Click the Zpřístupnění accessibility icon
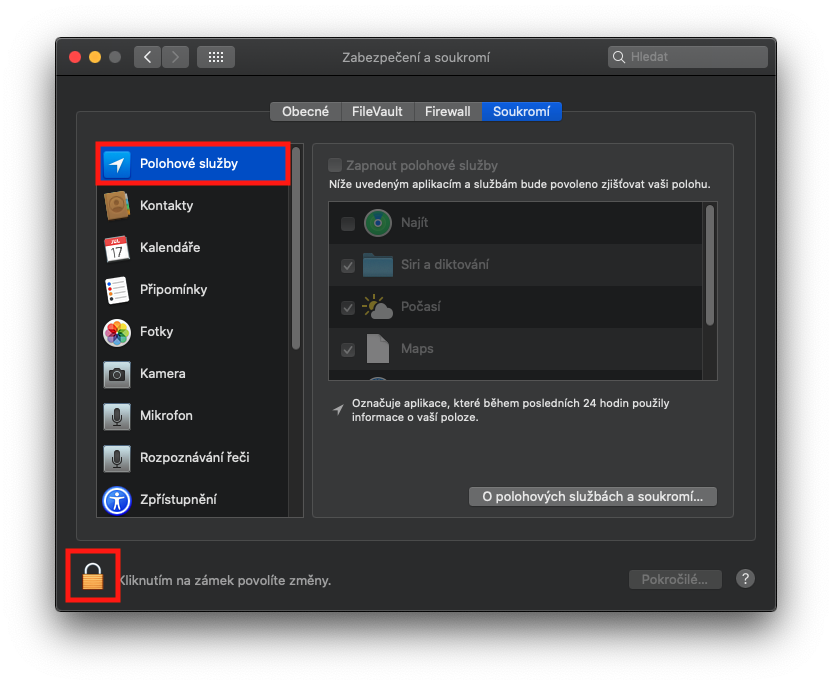Viewport: 832px width, 685px height. (117, 500)
